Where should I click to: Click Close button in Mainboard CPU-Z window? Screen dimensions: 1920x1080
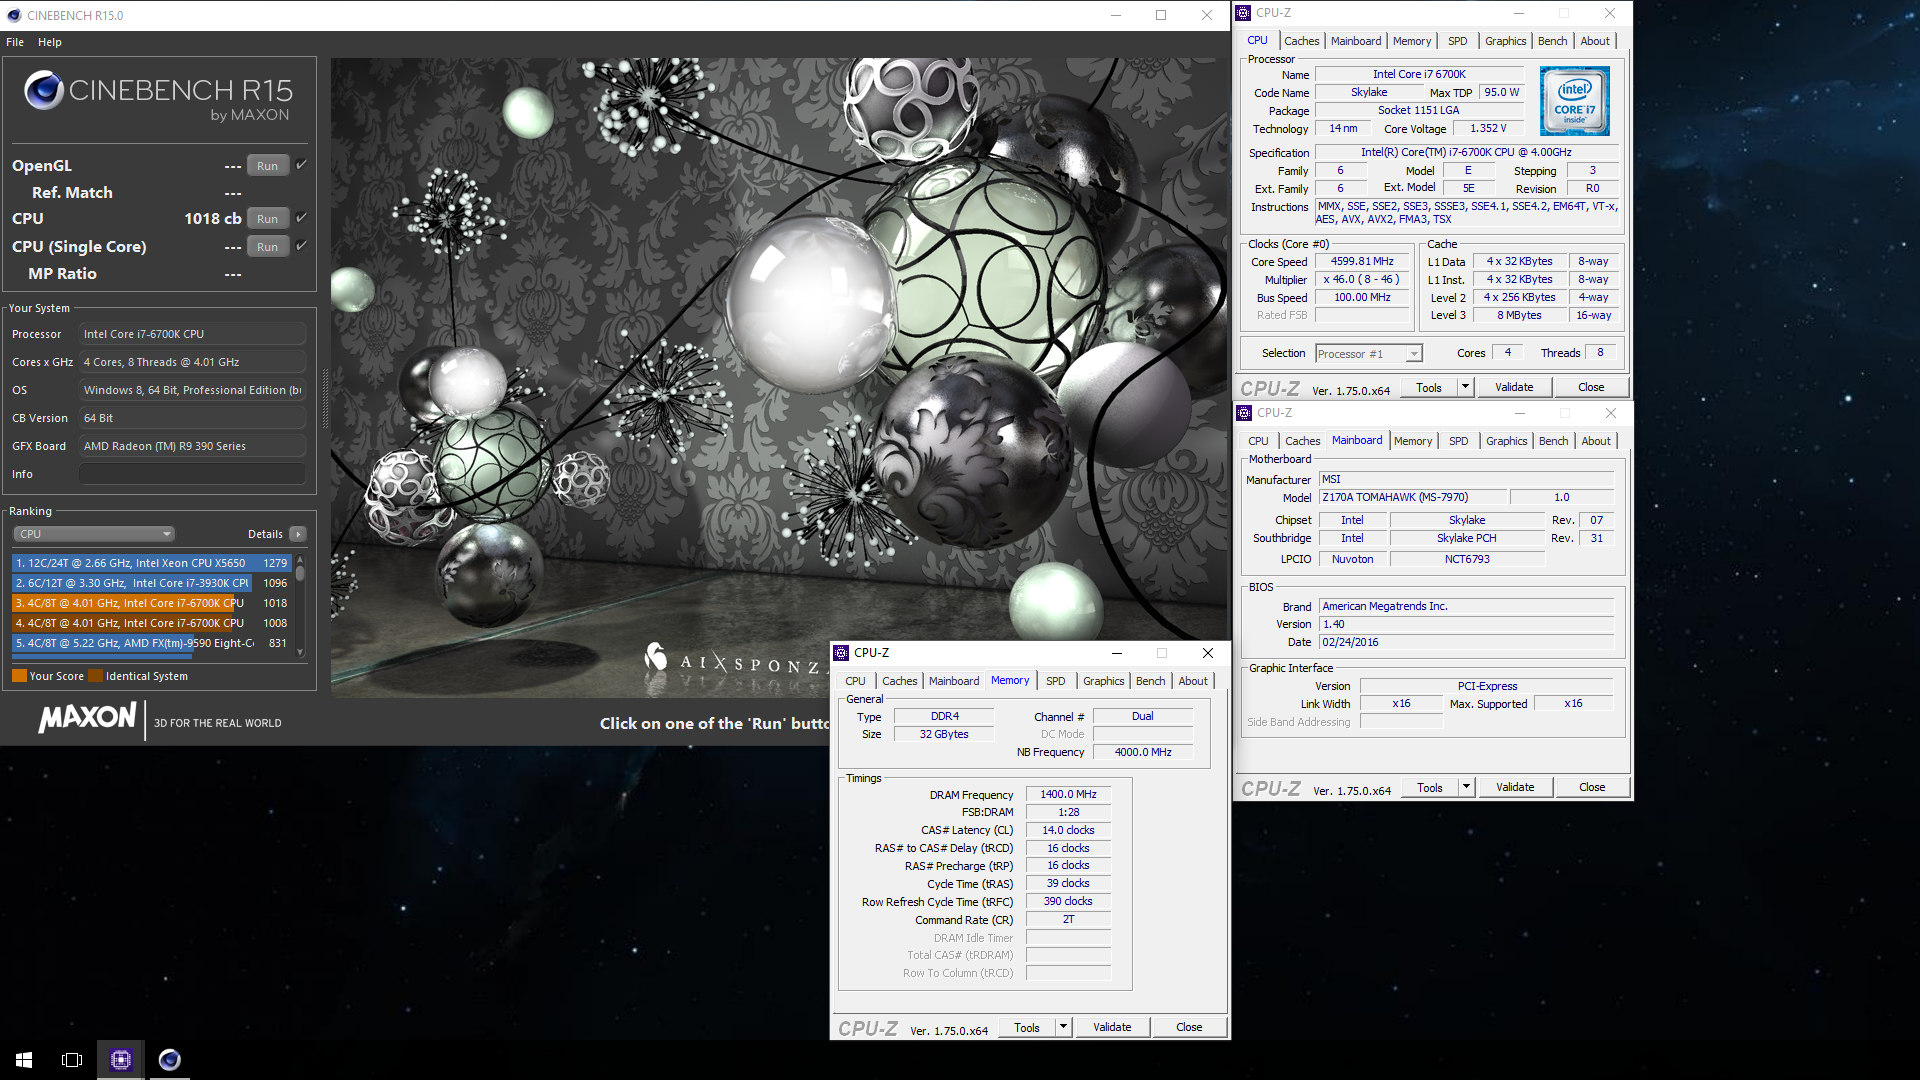pyautogui.click(x=1592, y=787)
